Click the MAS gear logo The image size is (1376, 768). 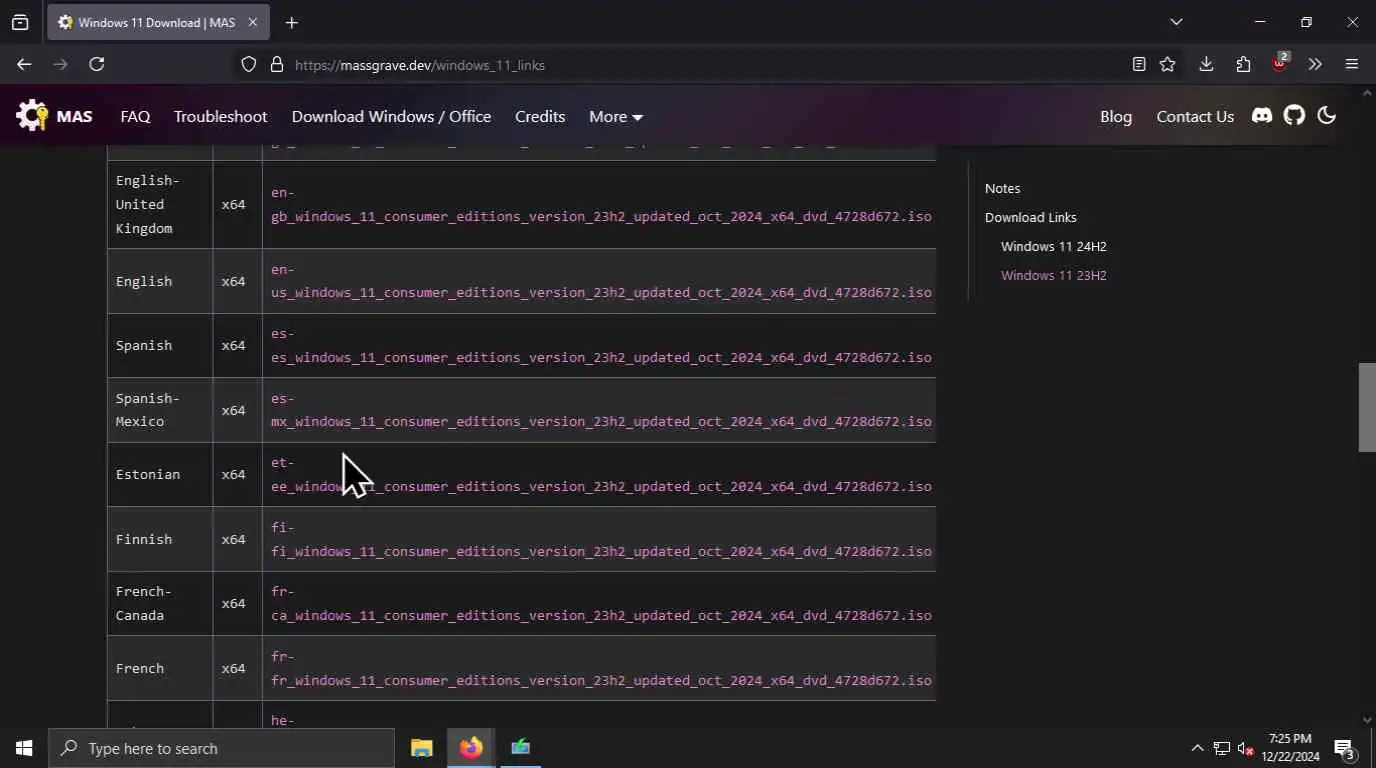32,116
